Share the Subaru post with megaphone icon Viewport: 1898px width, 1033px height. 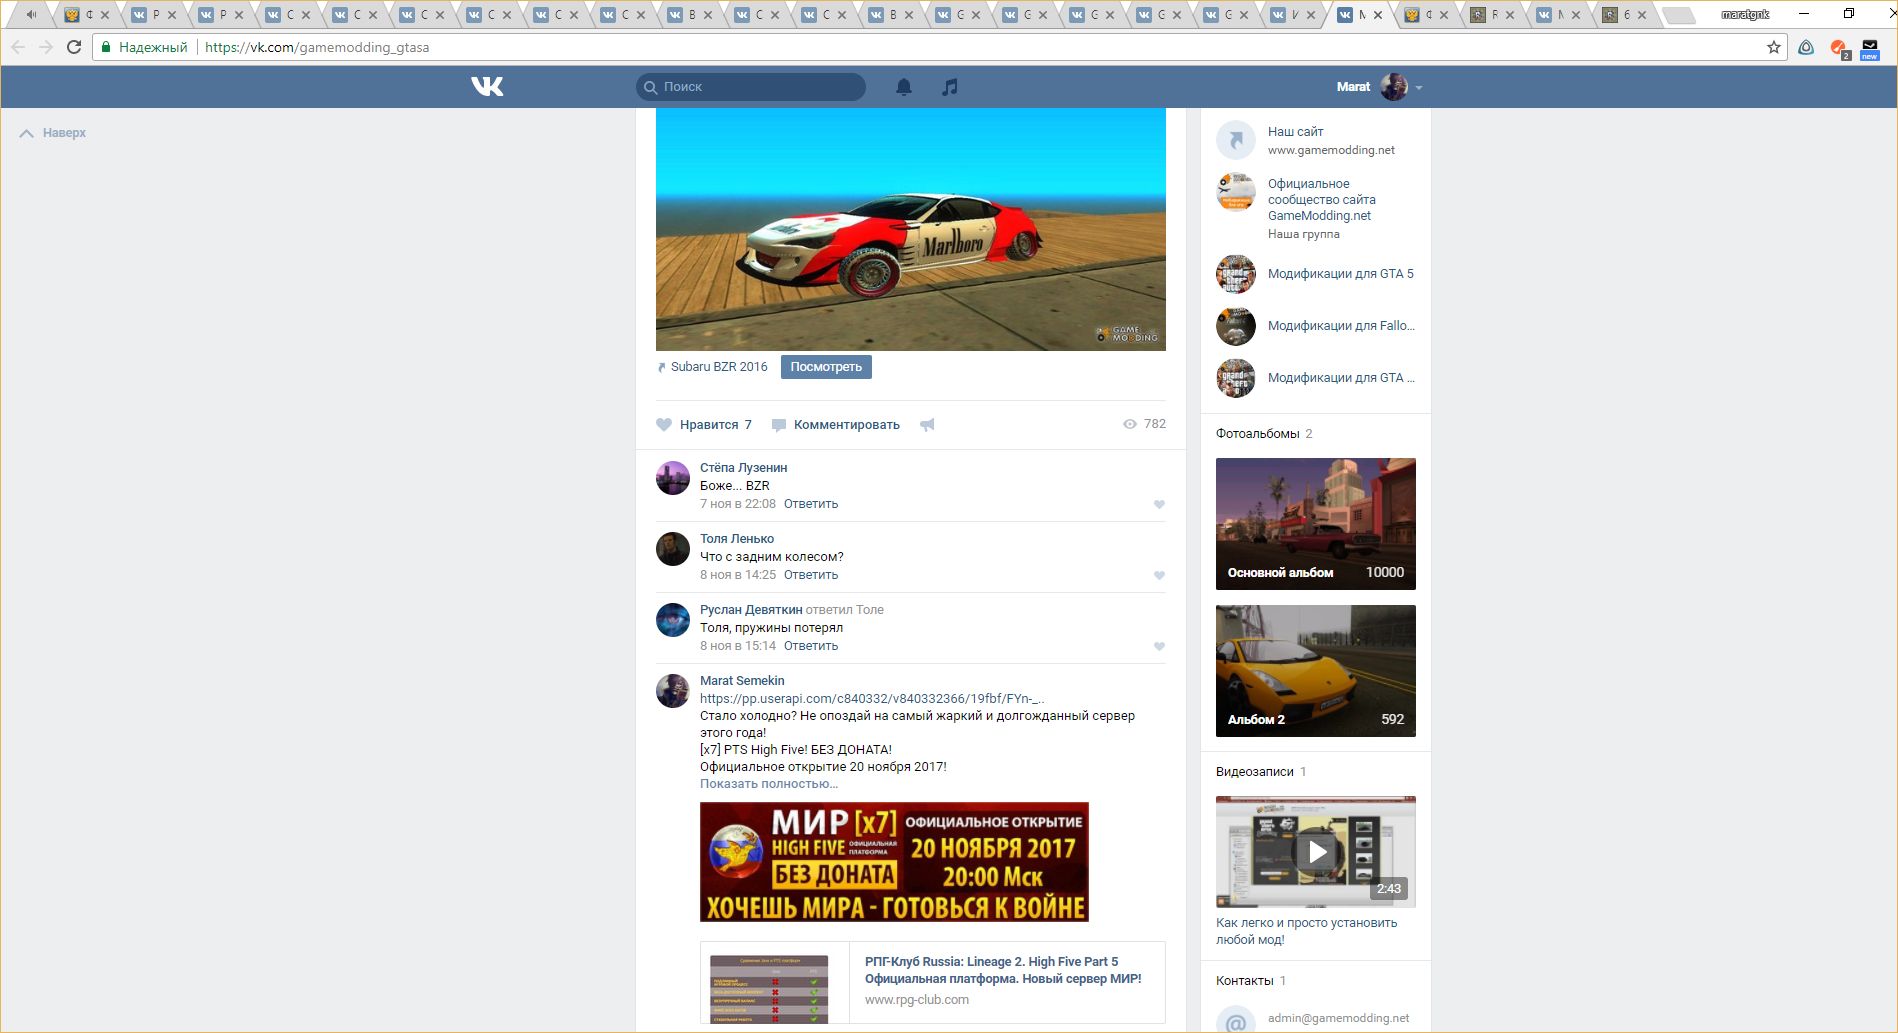(x=927, y=425)
